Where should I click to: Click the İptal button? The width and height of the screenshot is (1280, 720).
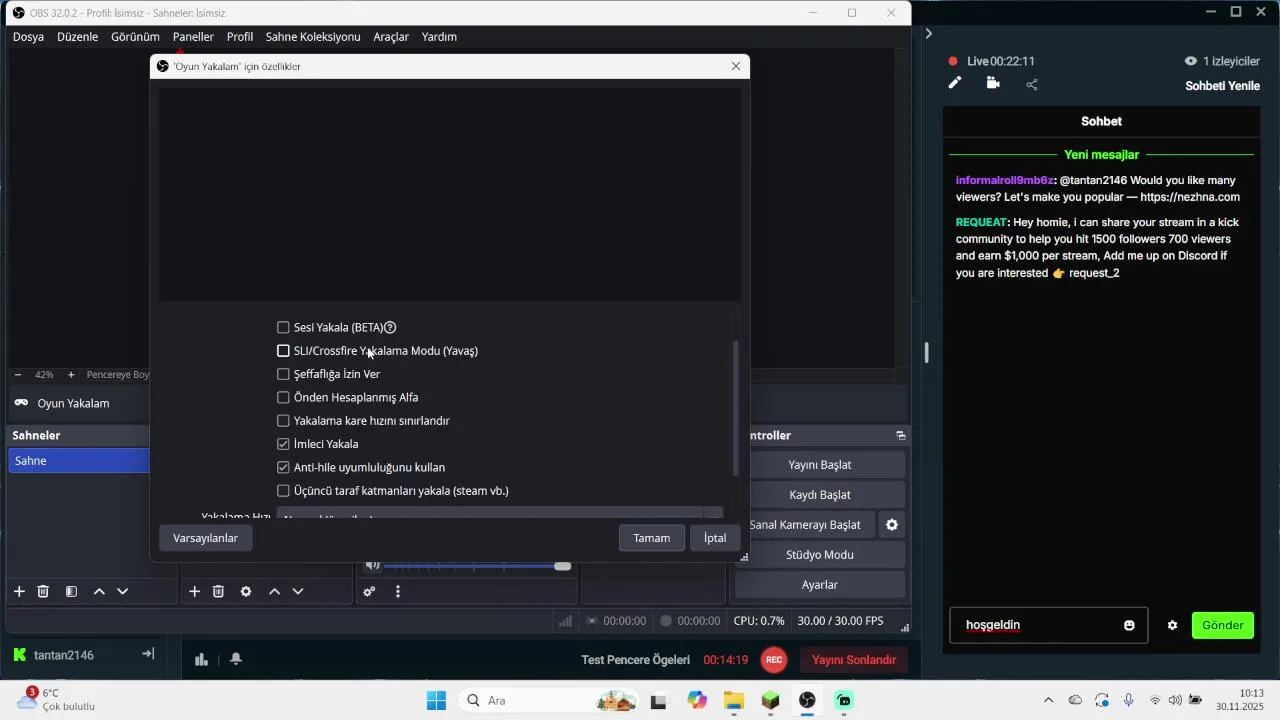715,538
